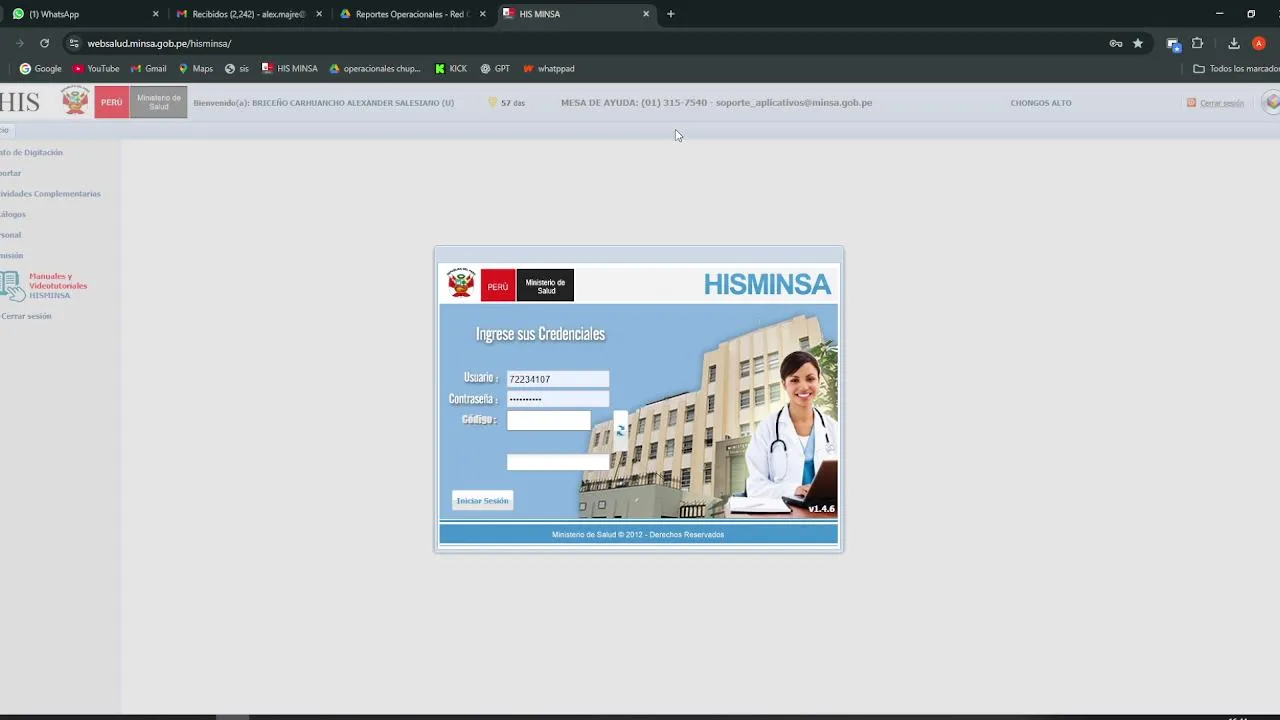Click Cerrar sesión link in top header
1280x720 pixels.
coord(1221,103)
